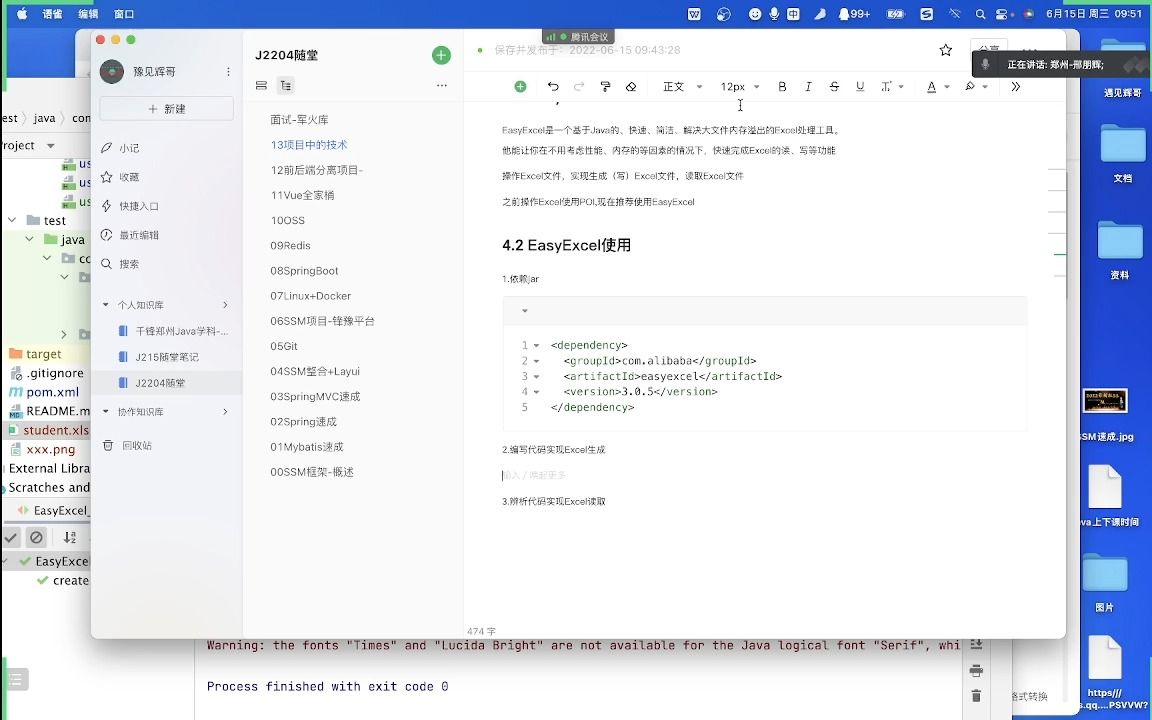Click the clear formatting eraser icon
Viewport: 1152px width, 720px height.
[x=632, y=87]
